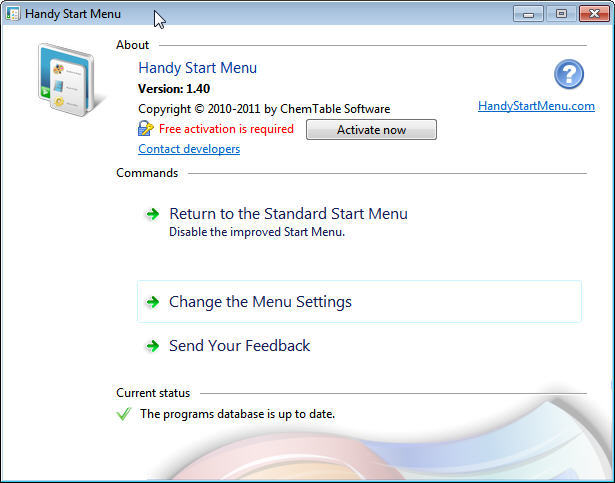Viewport: 615px width, 483px height.
Task: Click the key and lock activation icon
Action: (x=146, y=128)
